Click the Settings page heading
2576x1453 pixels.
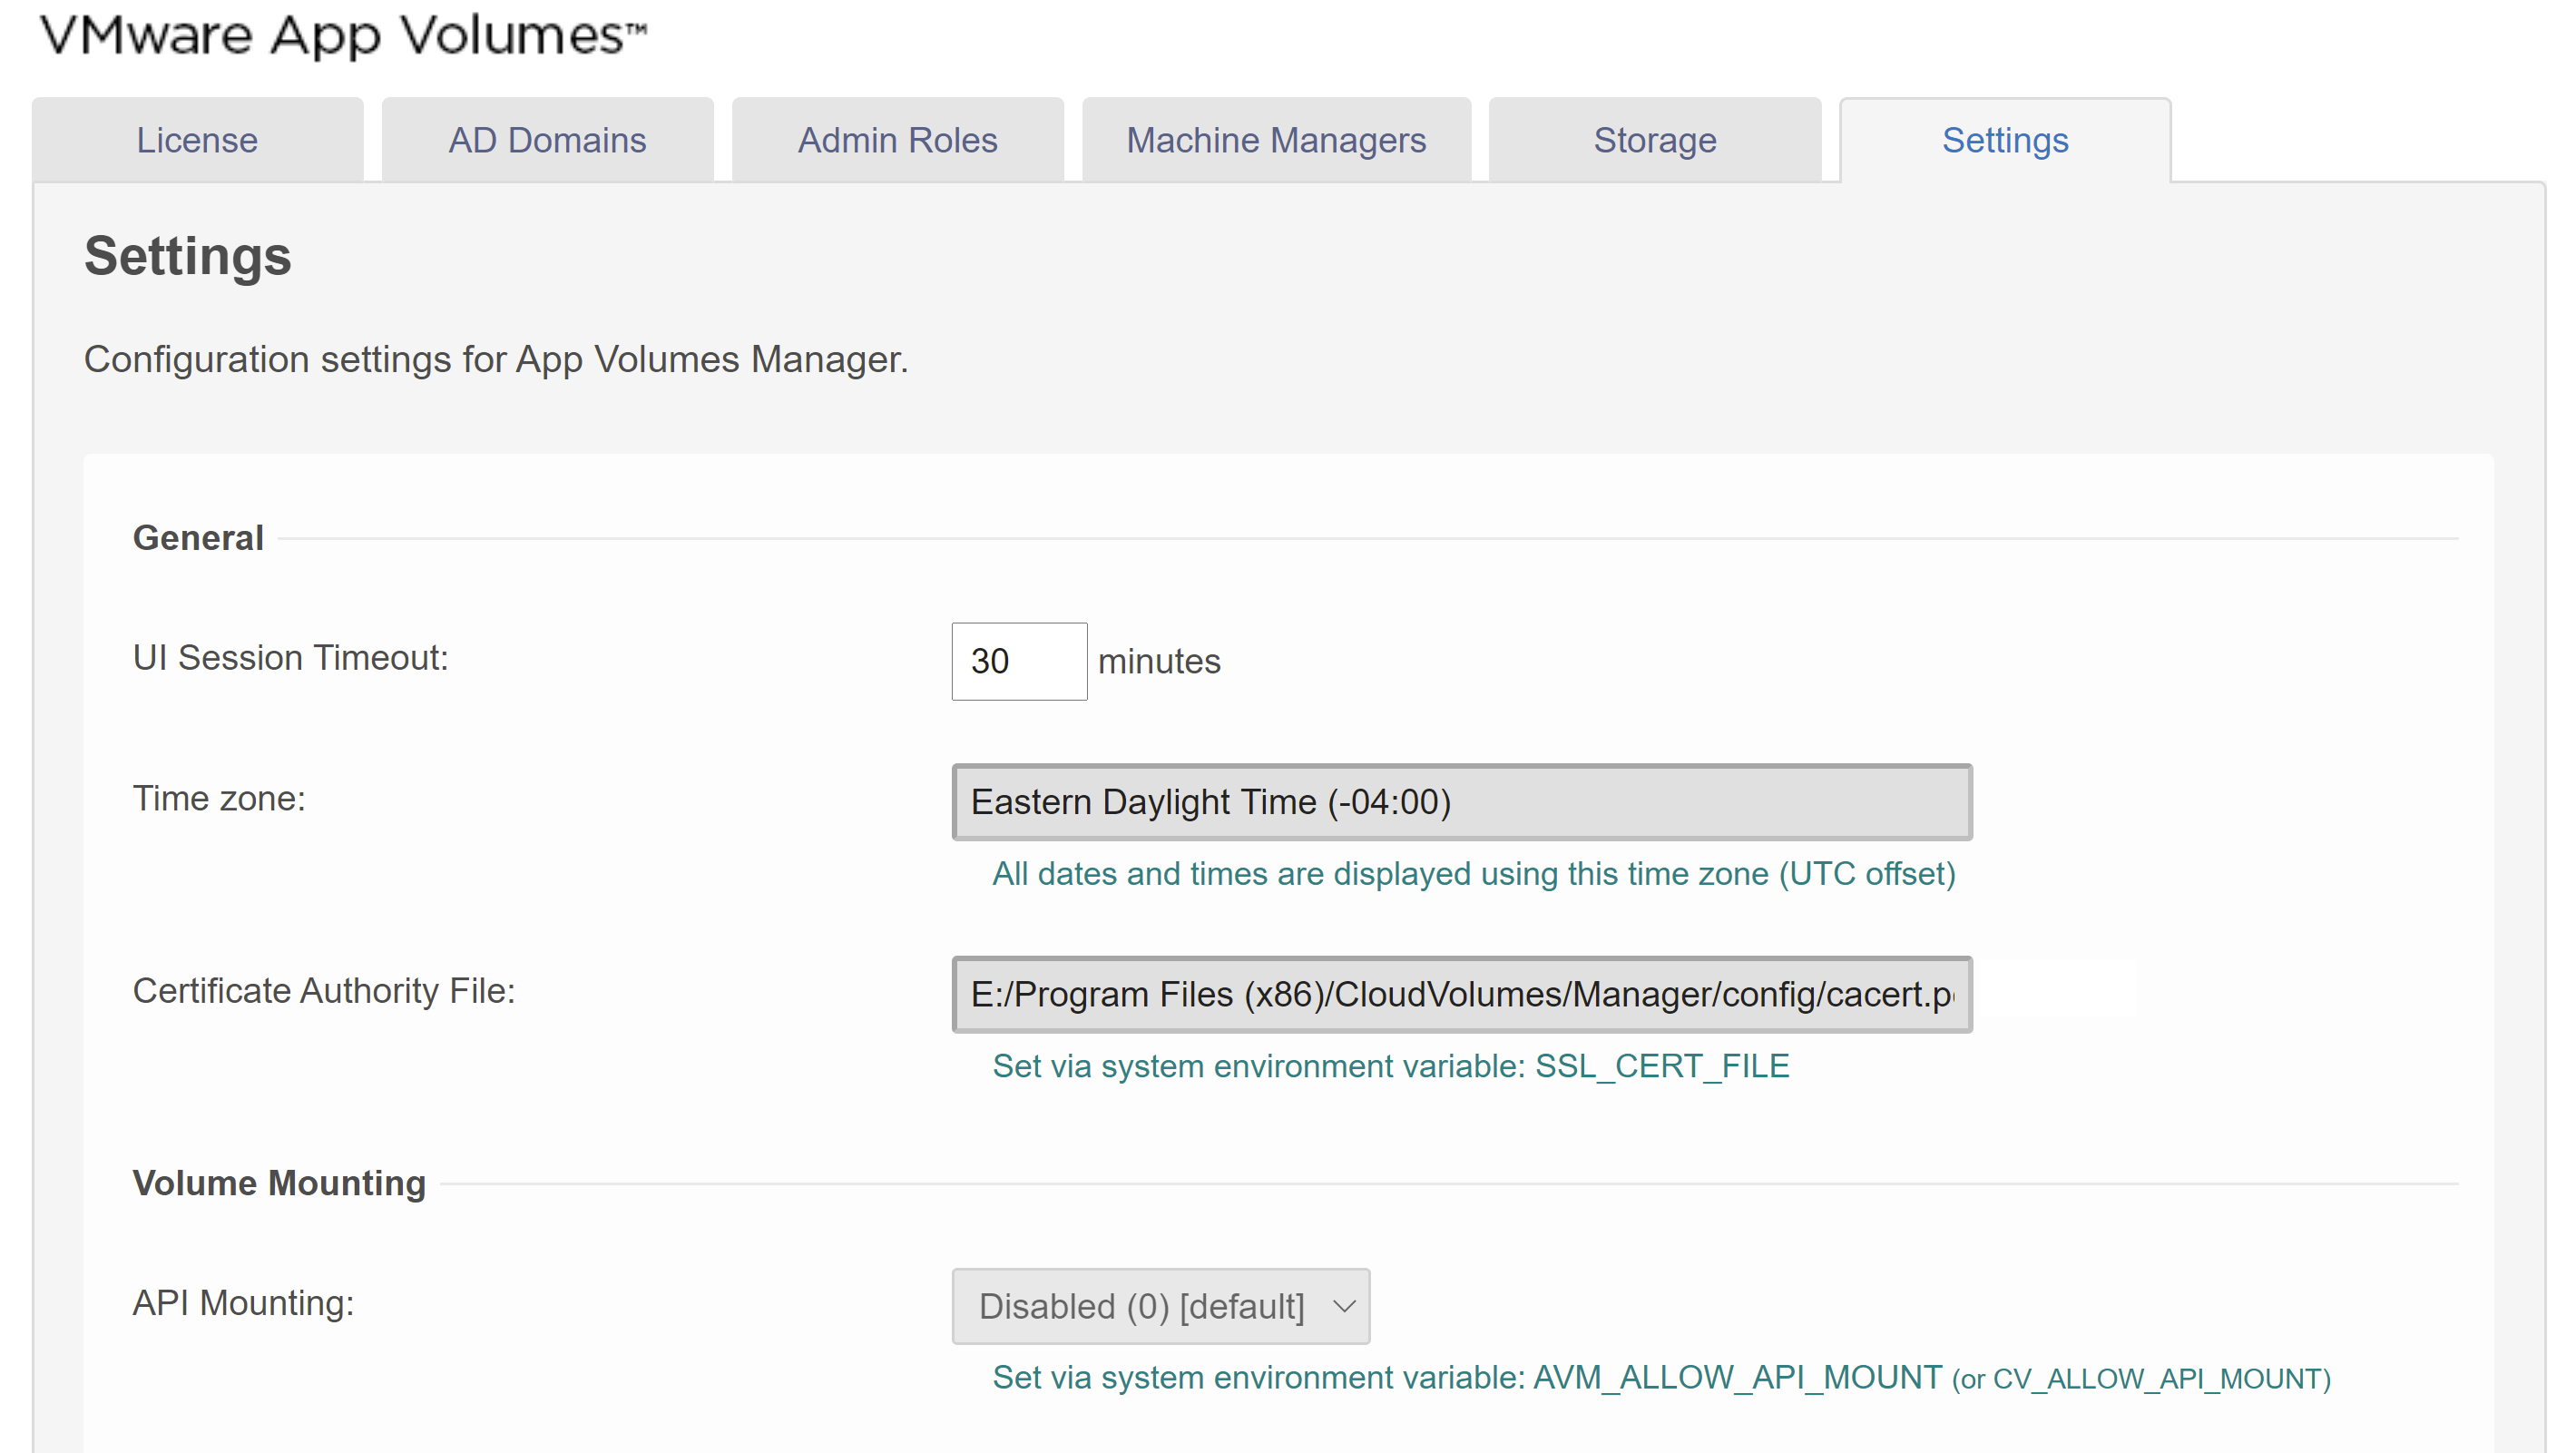(187, 256)
